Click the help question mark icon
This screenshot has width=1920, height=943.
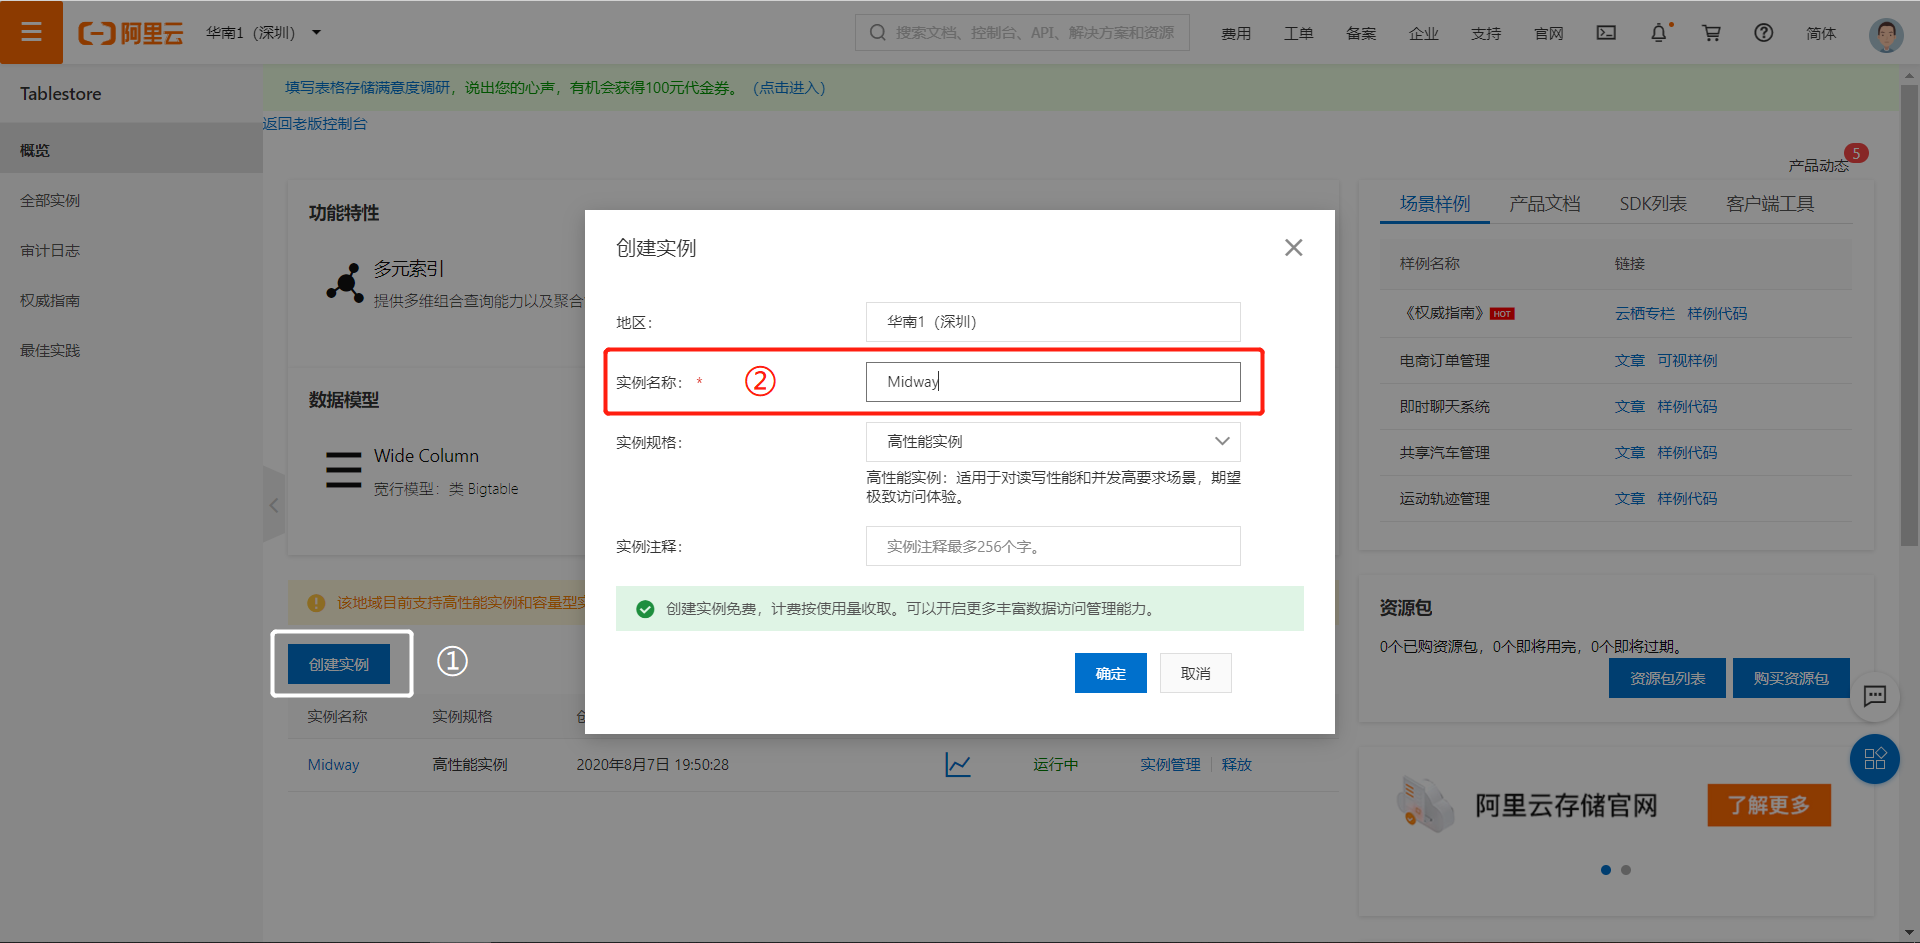1763,33
